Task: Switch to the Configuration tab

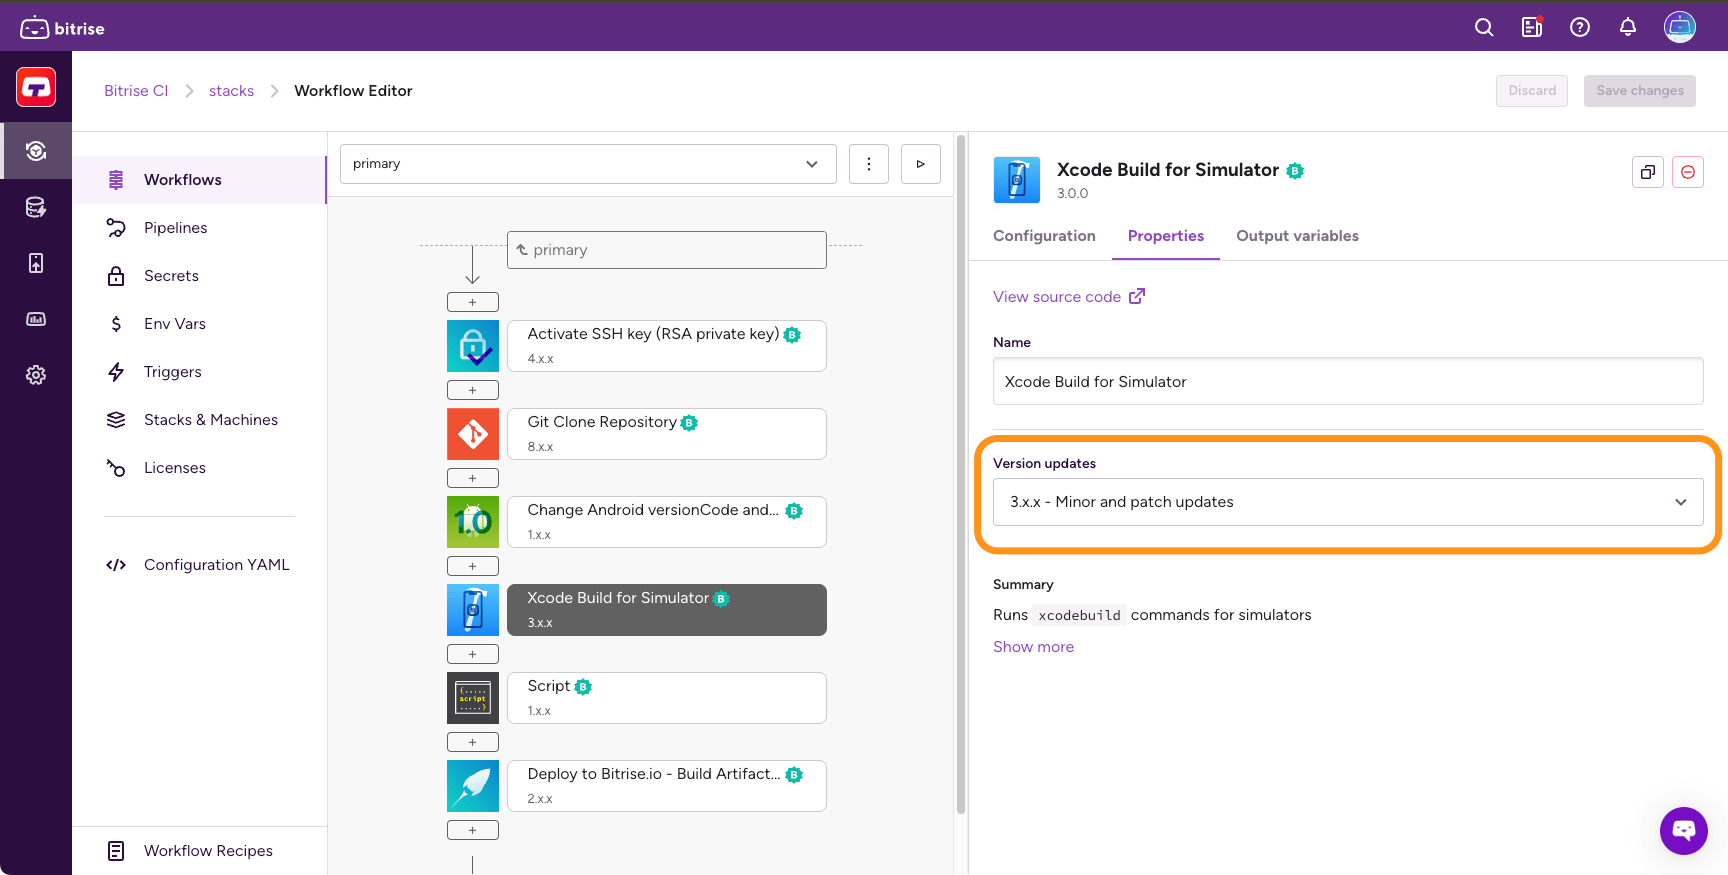Action: pyautogui.click(x=1044, y=236)
